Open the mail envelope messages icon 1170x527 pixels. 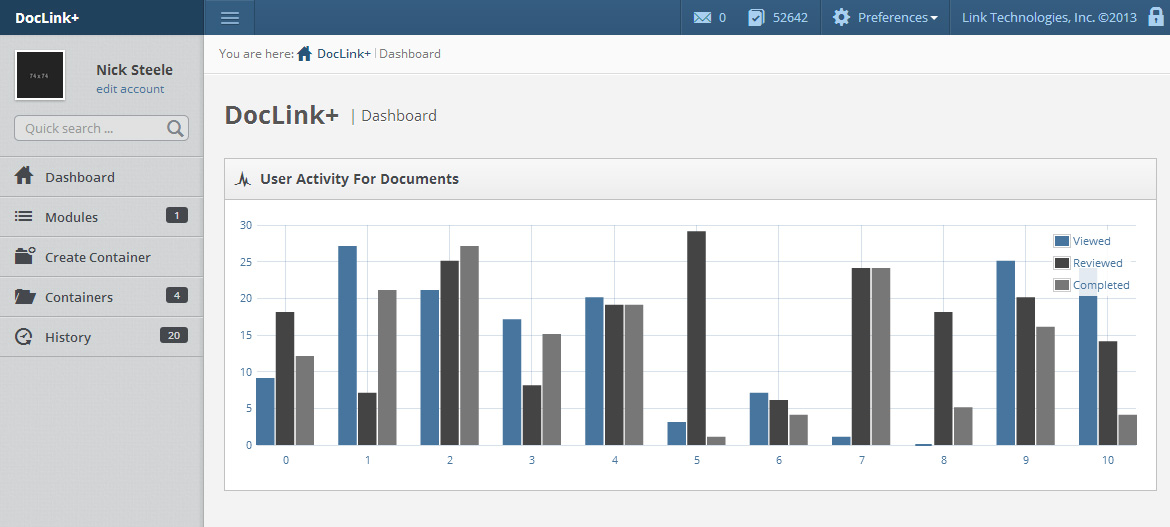click(x=702, y=17)
